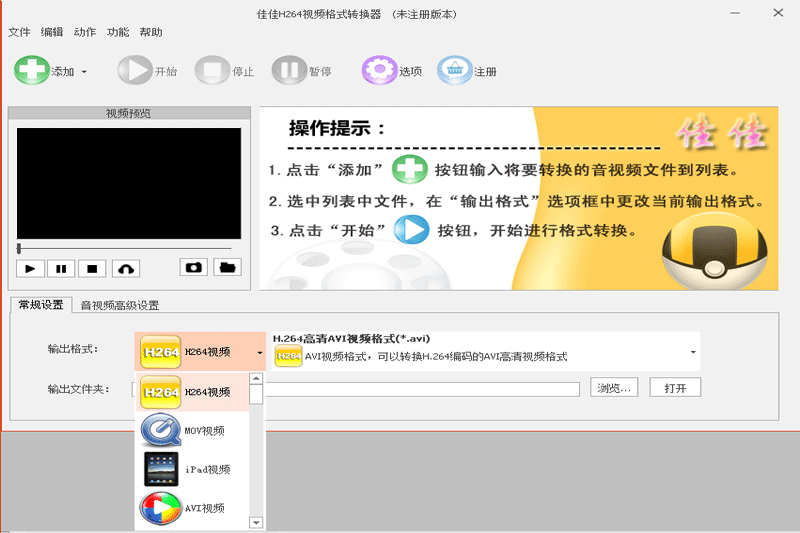Select MOV视频 from format list
Screen dimensions: 800x533
[x=192, y=430]
